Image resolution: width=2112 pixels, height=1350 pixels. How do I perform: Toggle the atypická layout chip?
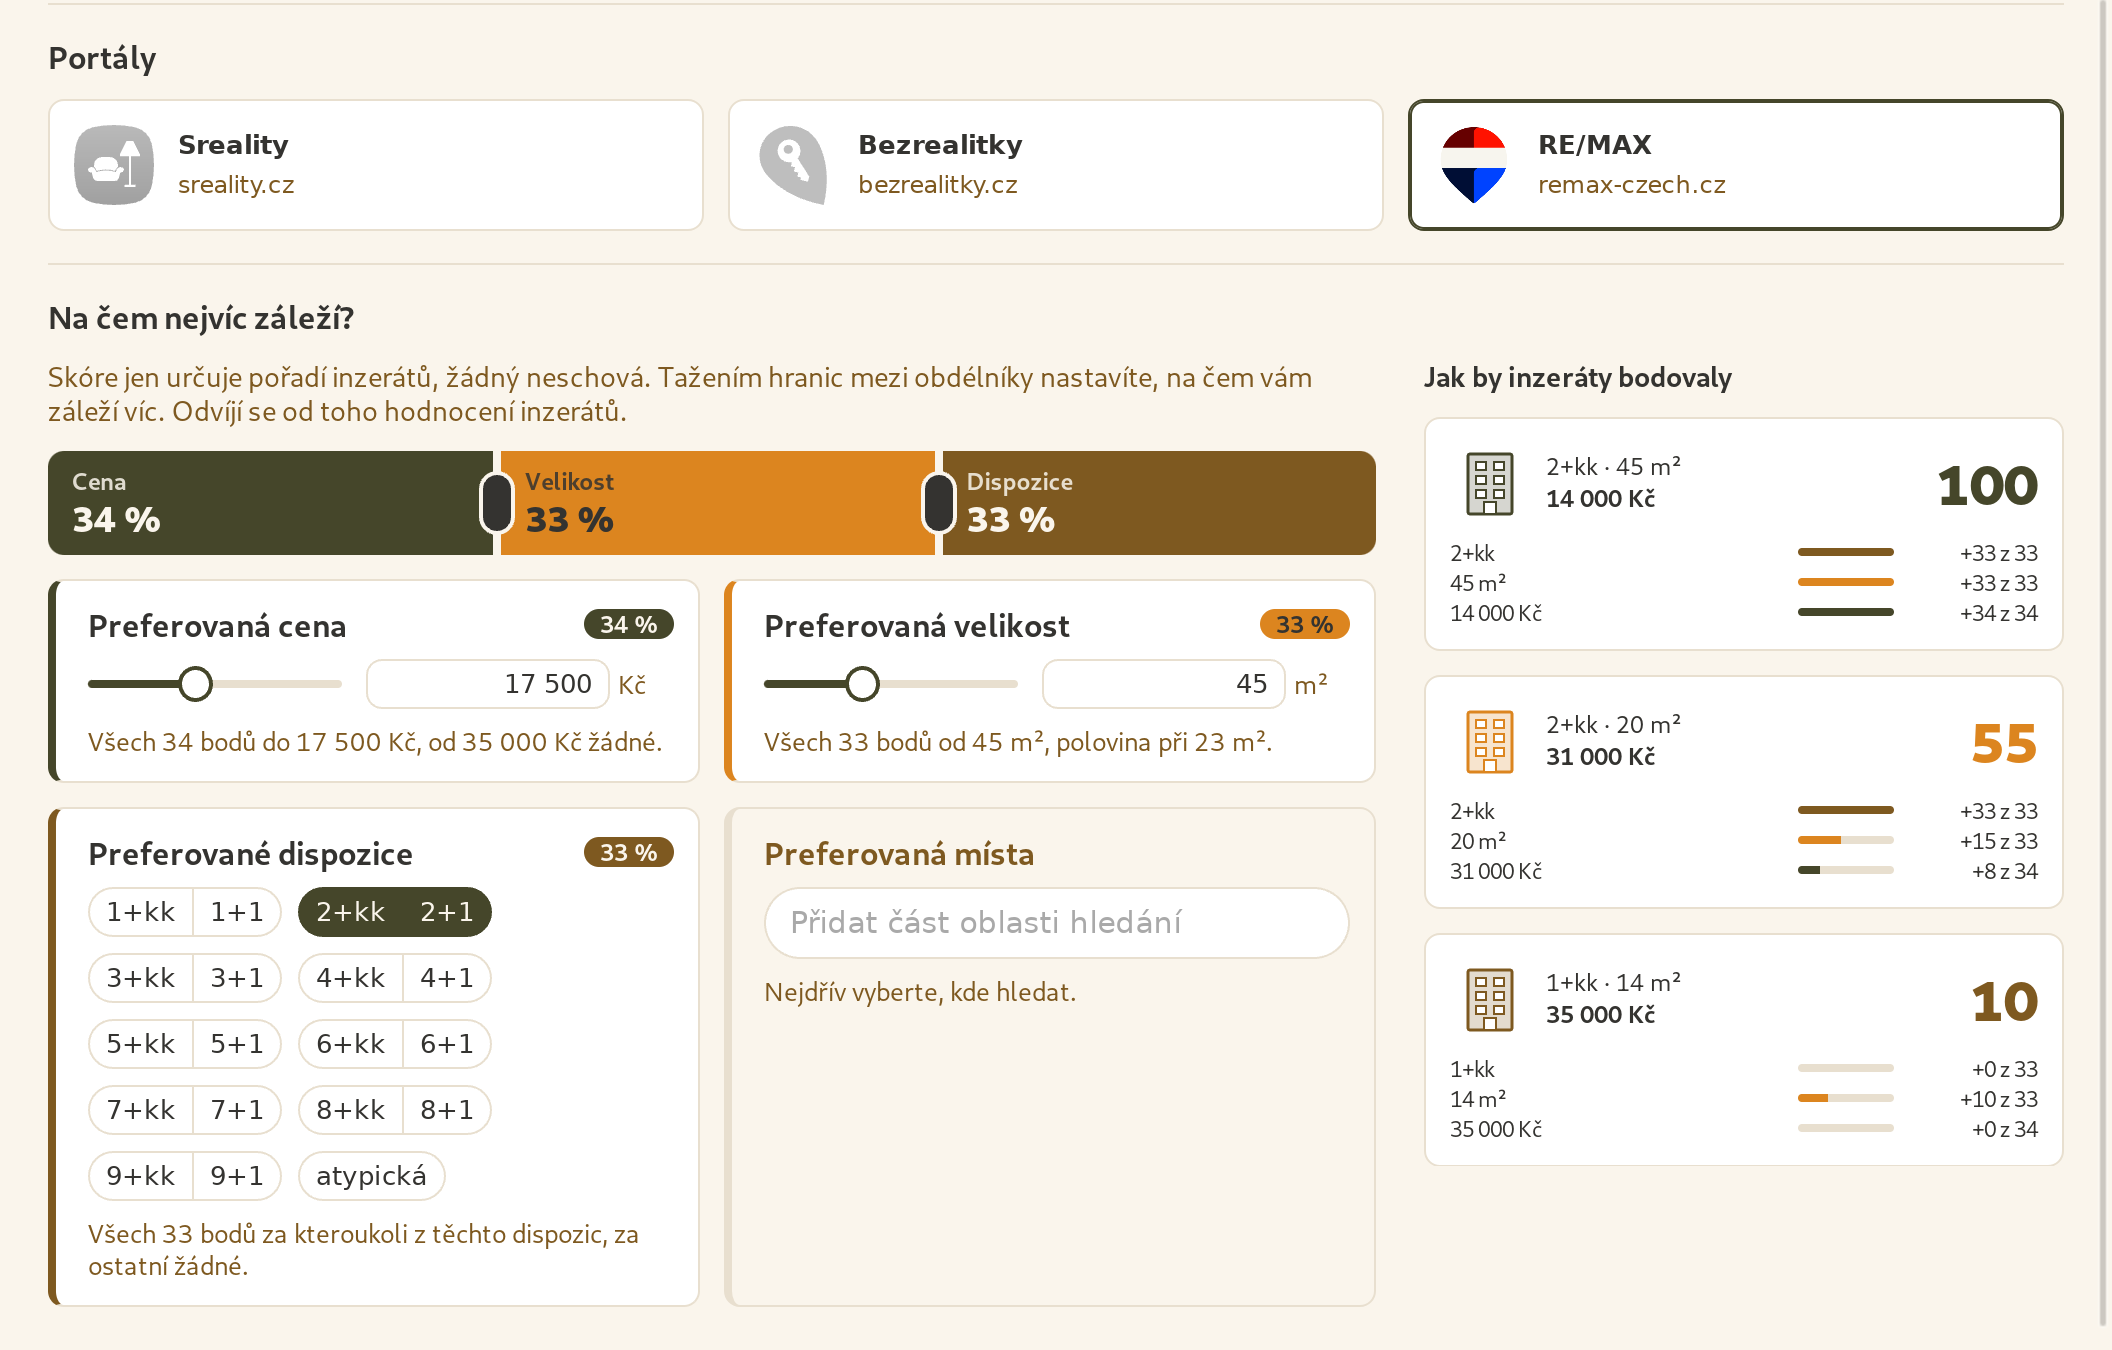pyautogui.click(x=371, y=1176)
